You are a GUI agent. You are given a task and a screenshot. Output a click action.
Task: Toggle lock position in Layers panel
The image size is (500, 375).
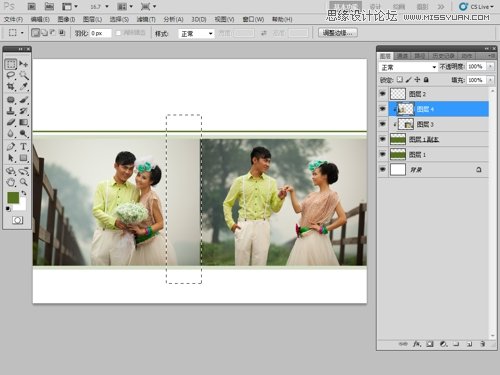tap(417, 80)
